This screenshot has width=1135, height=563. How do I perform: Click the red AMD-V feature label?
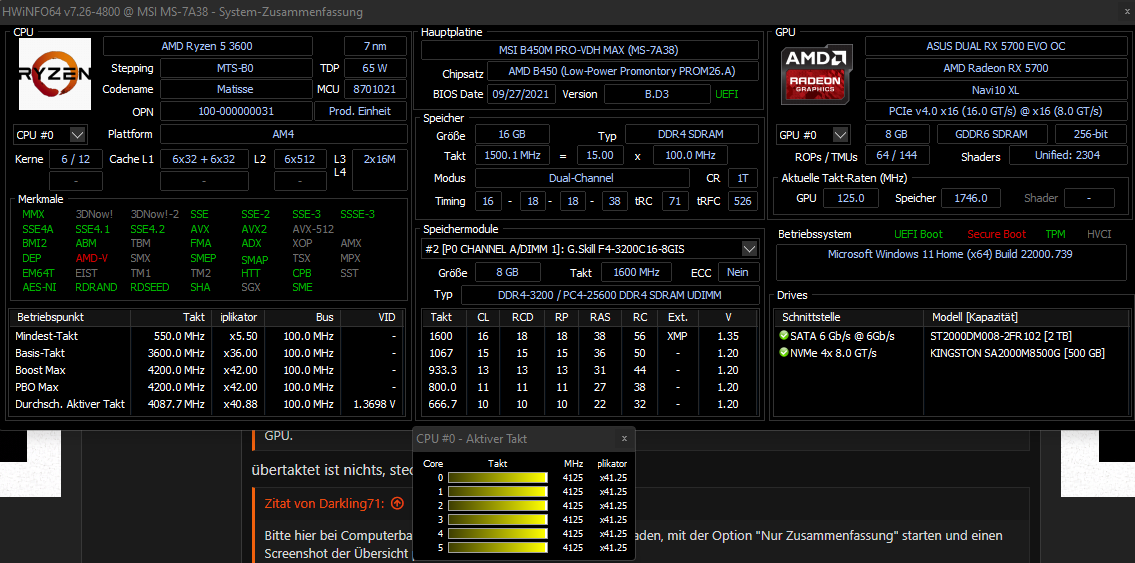(x=90, y=258)
